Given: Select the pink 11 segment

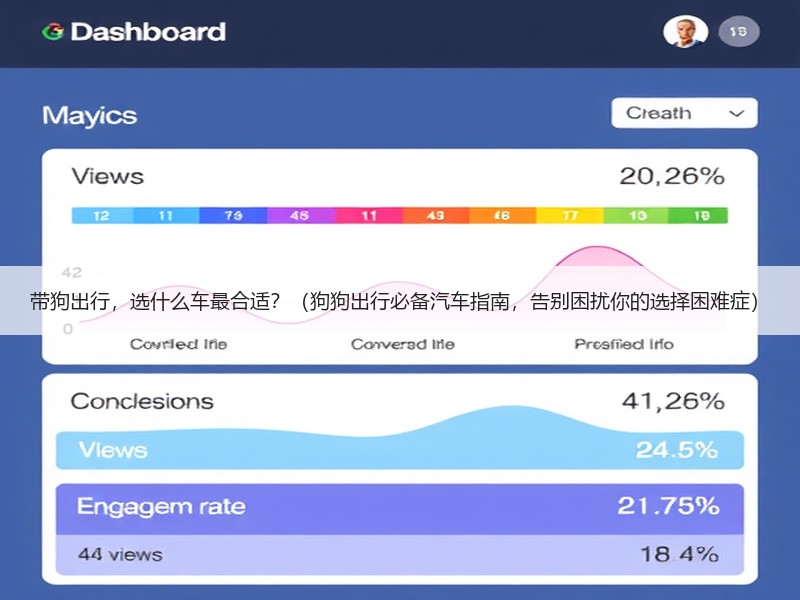Looking at the screenshot, I should coord(368,215).
